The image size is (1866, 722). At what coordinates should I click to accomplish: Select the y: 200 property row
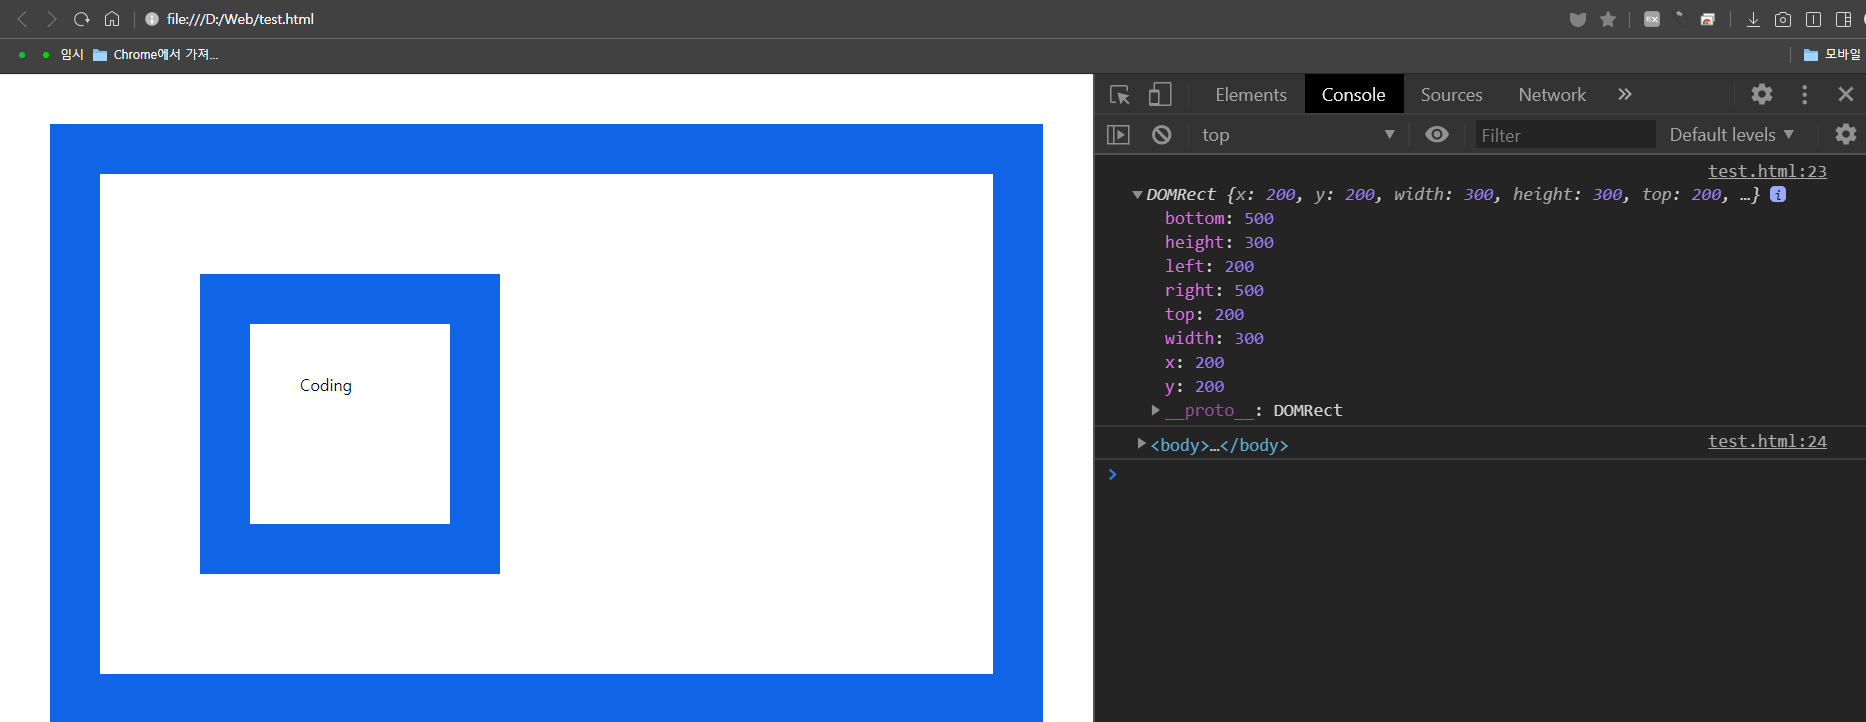point(1194,386)
